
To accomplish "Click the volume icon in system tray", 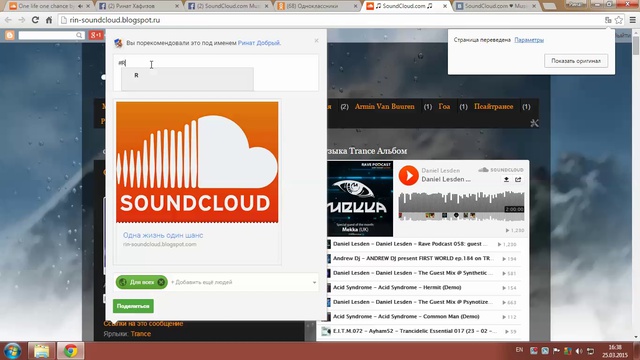I will click(x=579, y=351).
